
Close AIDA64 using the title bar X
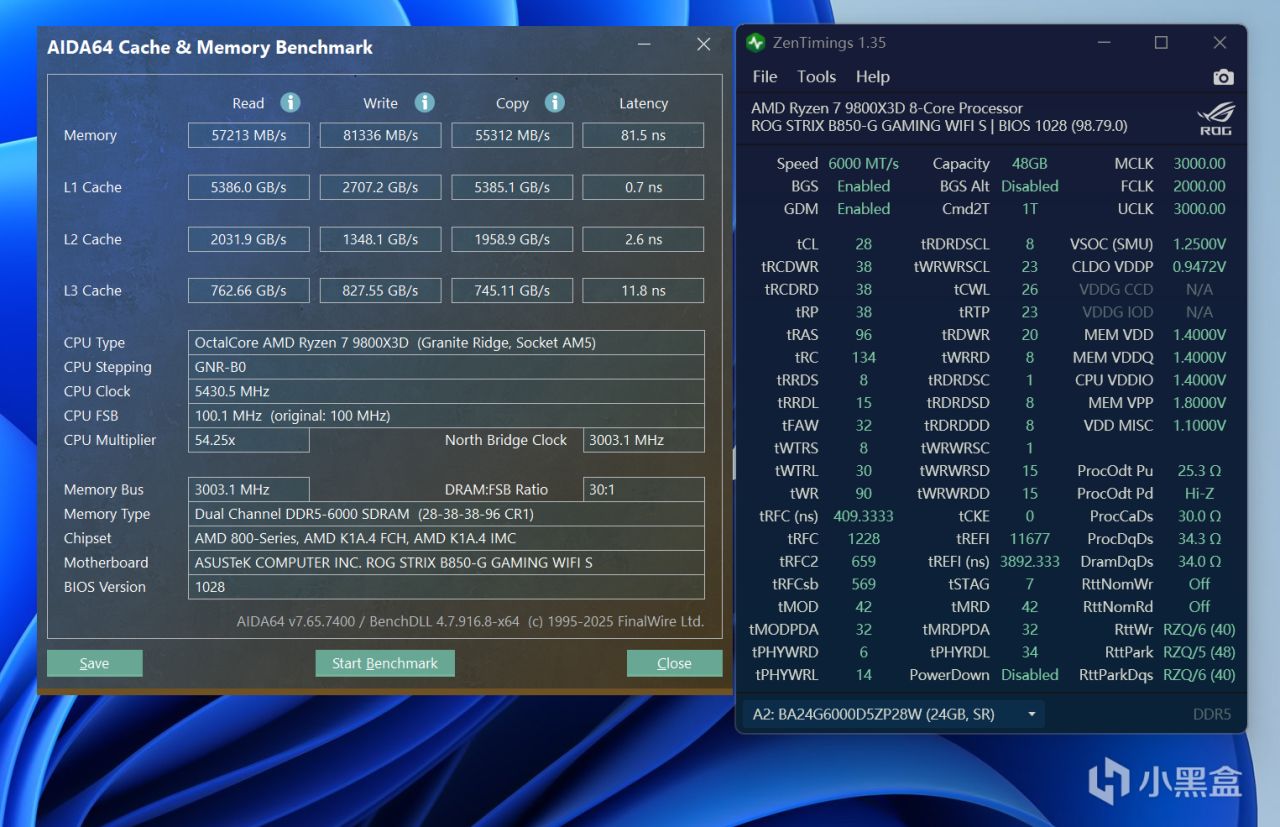[703, 45]
